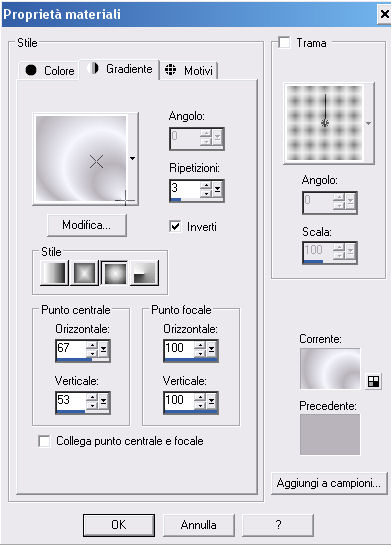Open the Trama texture dropdown arrow
The image size is (391, 545).
click(368, 123)
